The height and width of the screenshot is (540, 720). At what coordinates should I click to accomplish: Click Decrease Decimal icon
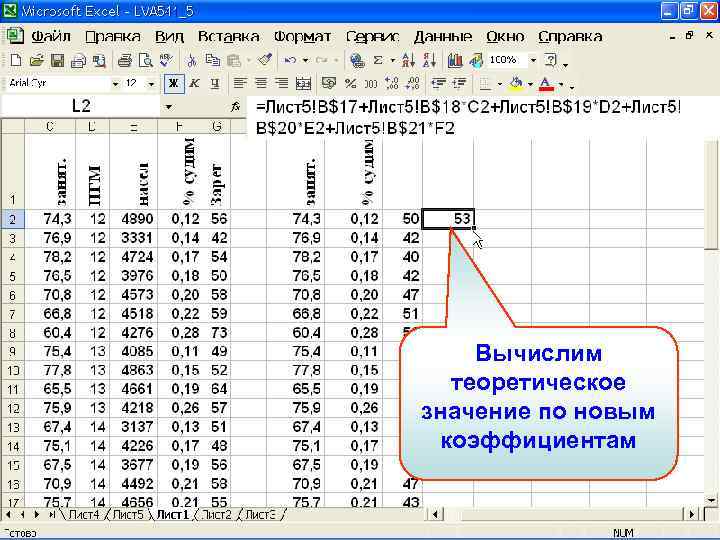(x=413, y=83)
